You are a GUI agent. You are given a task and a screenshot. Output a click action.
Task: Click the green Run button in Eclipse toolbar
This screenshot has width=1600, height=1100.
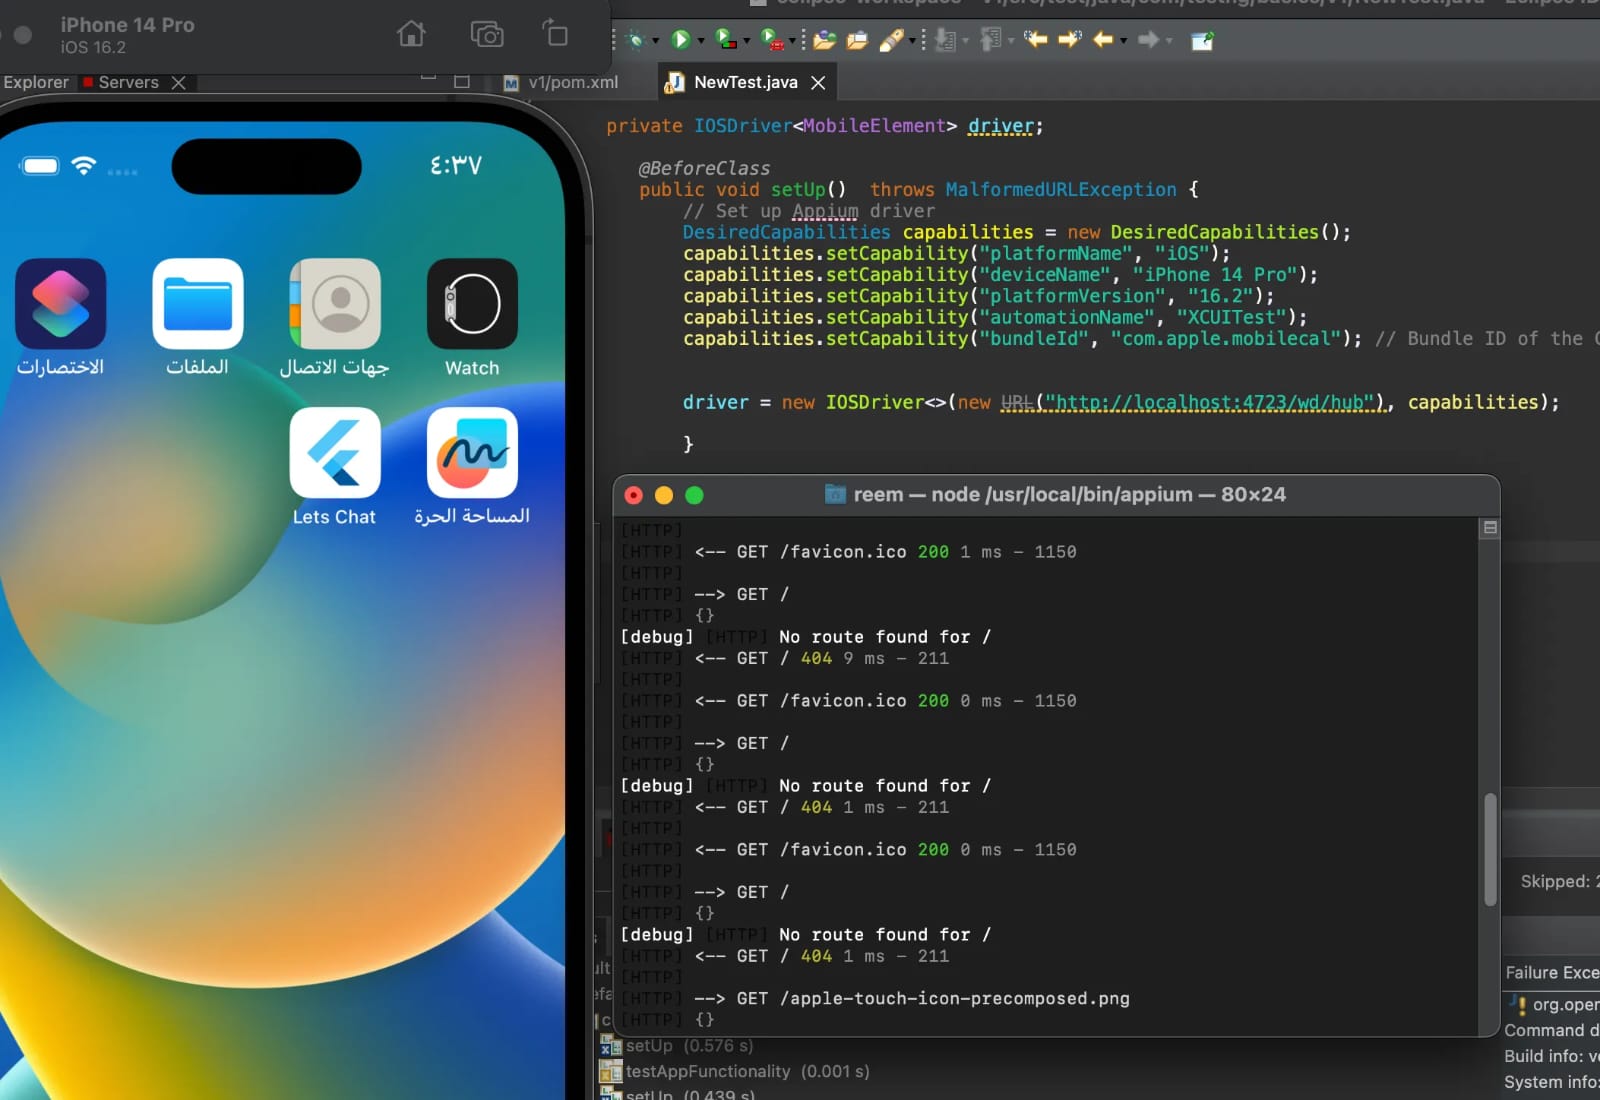(x=680, y=40)
